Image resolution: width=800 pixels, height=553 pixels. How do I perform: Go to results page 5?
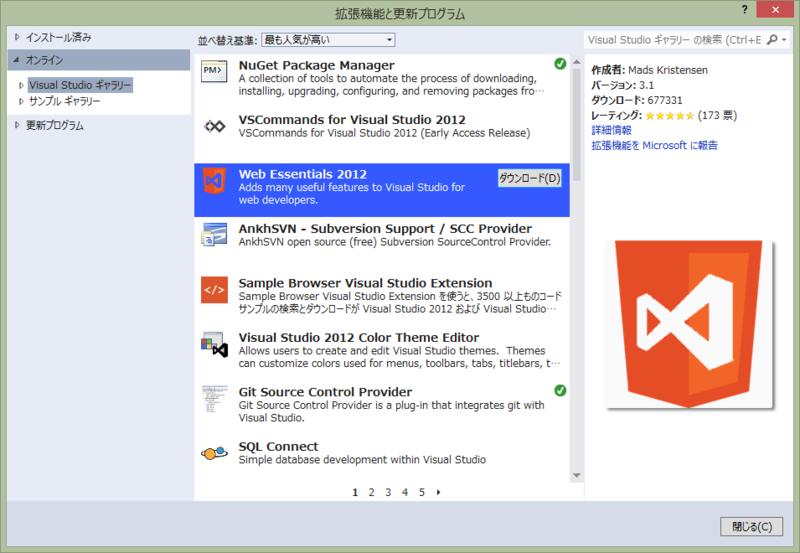422,492
